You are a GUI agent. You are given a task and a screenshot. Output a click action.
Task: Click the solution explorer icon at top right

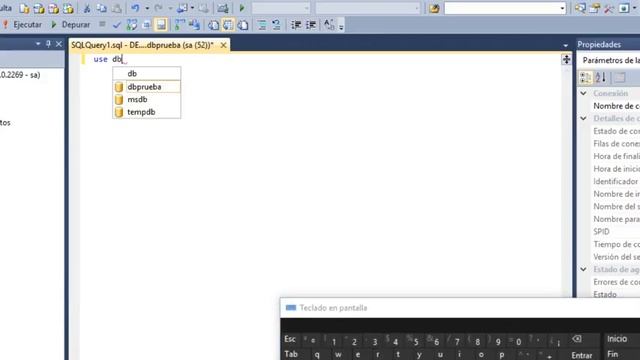tap(580, 8)
